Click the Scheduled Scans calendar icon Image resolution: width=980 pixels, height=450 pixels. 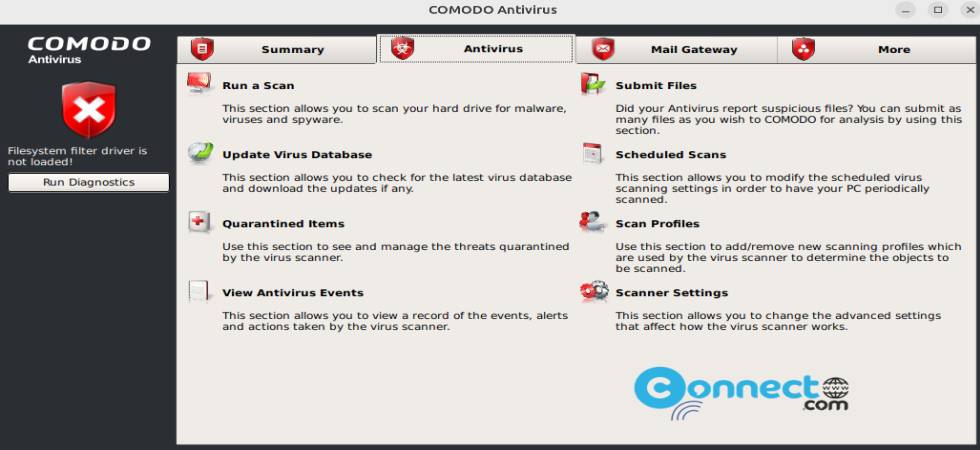(x=592, y=153)
